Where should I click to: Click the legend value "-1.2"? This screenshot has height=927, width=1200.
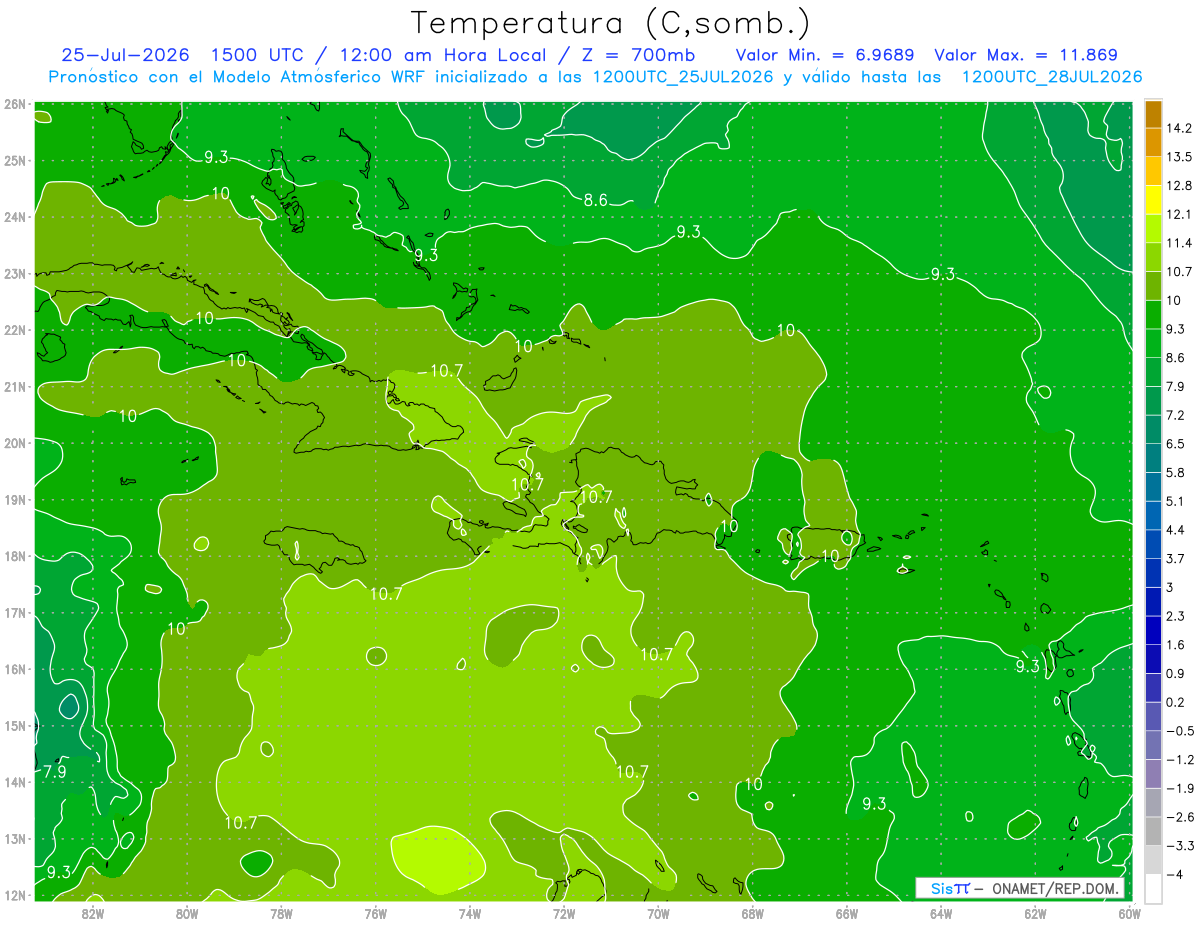[x=1180, y=760]
